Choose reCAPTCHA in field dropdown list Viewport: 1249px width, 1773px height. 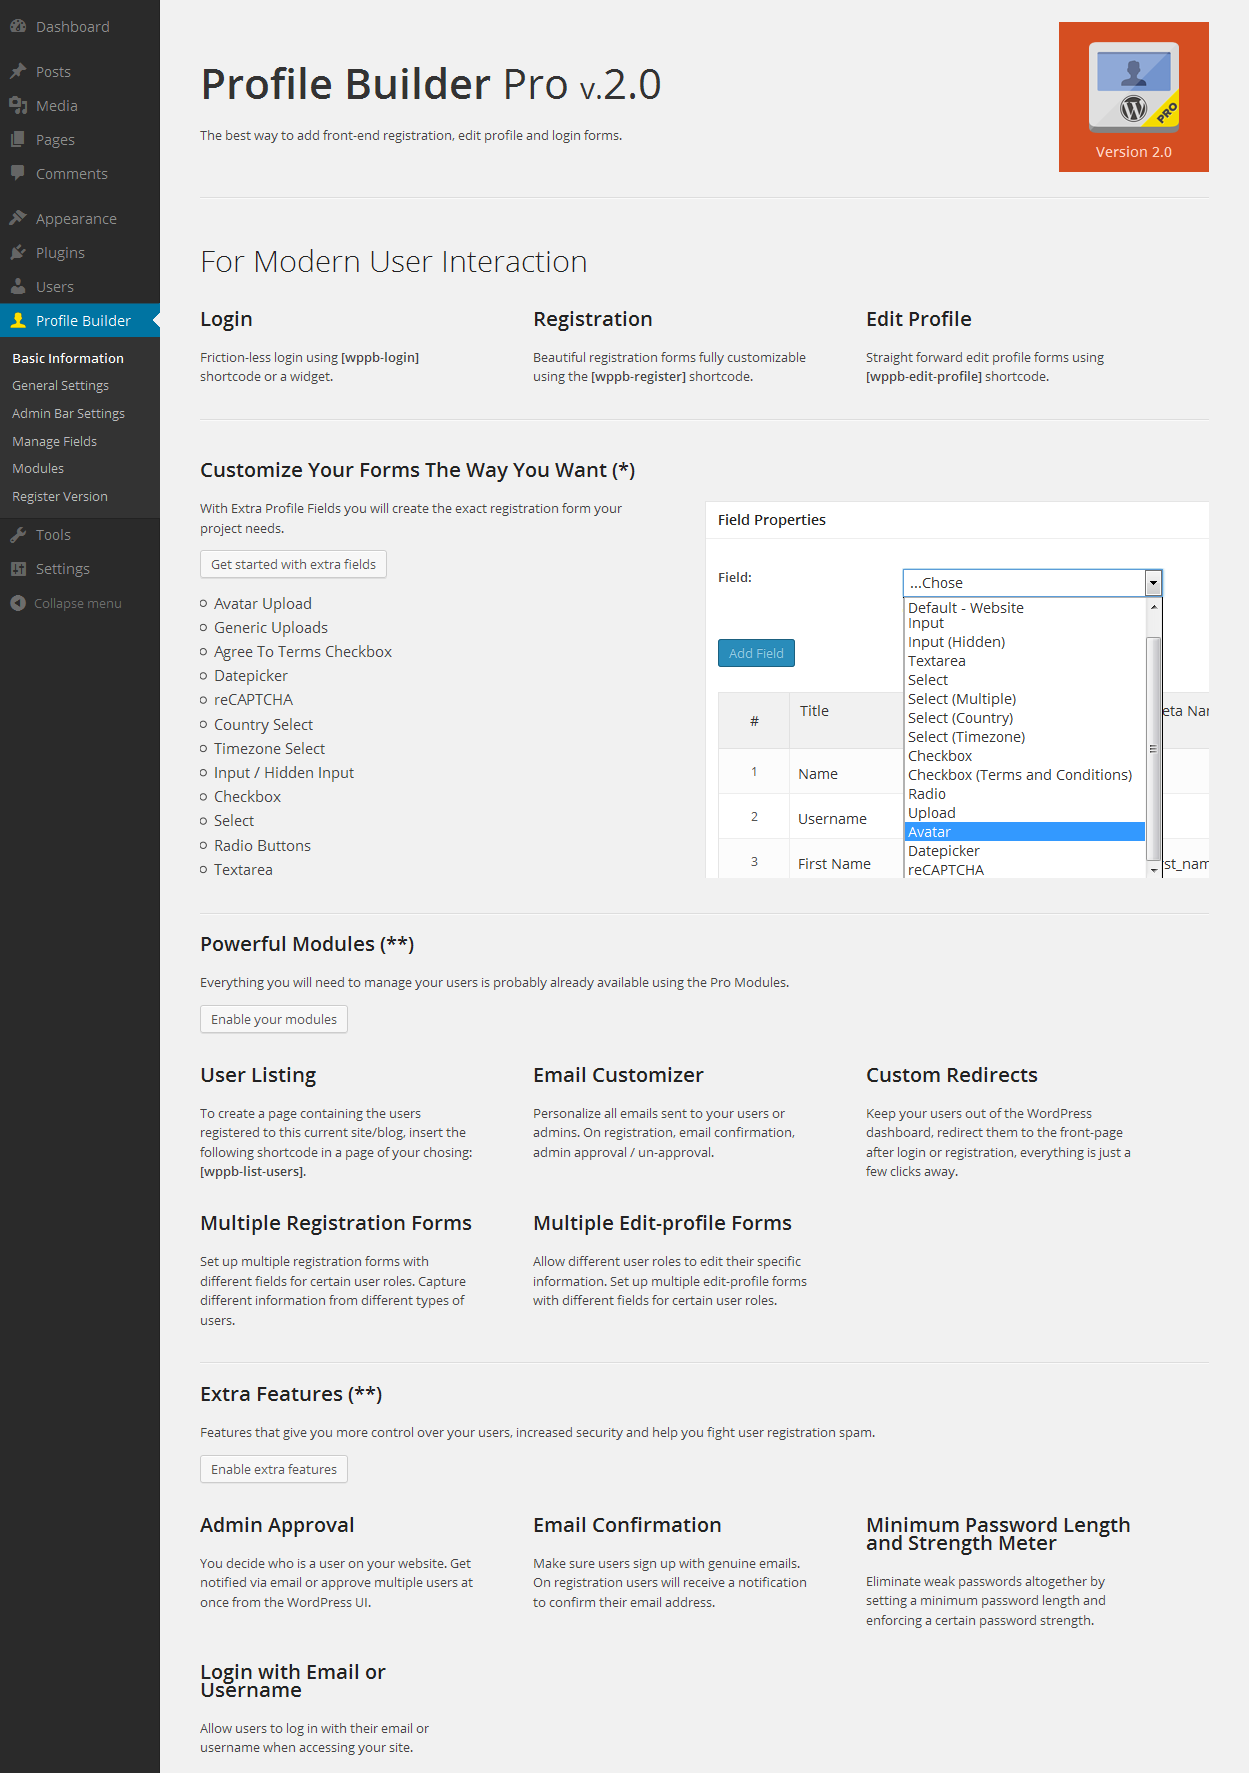point(1024,870)
